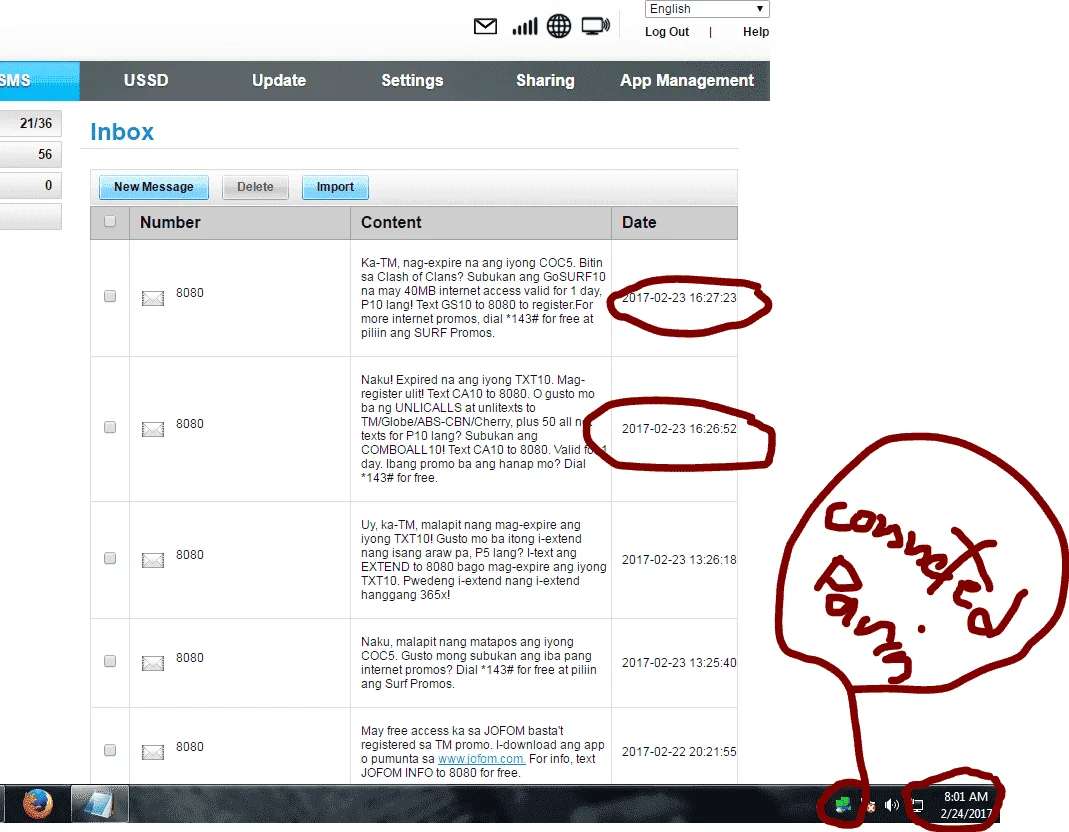Open the taskbar clock showing 8:01 AM
This screenshot has width=1069, height=832.
coord(965,805)
